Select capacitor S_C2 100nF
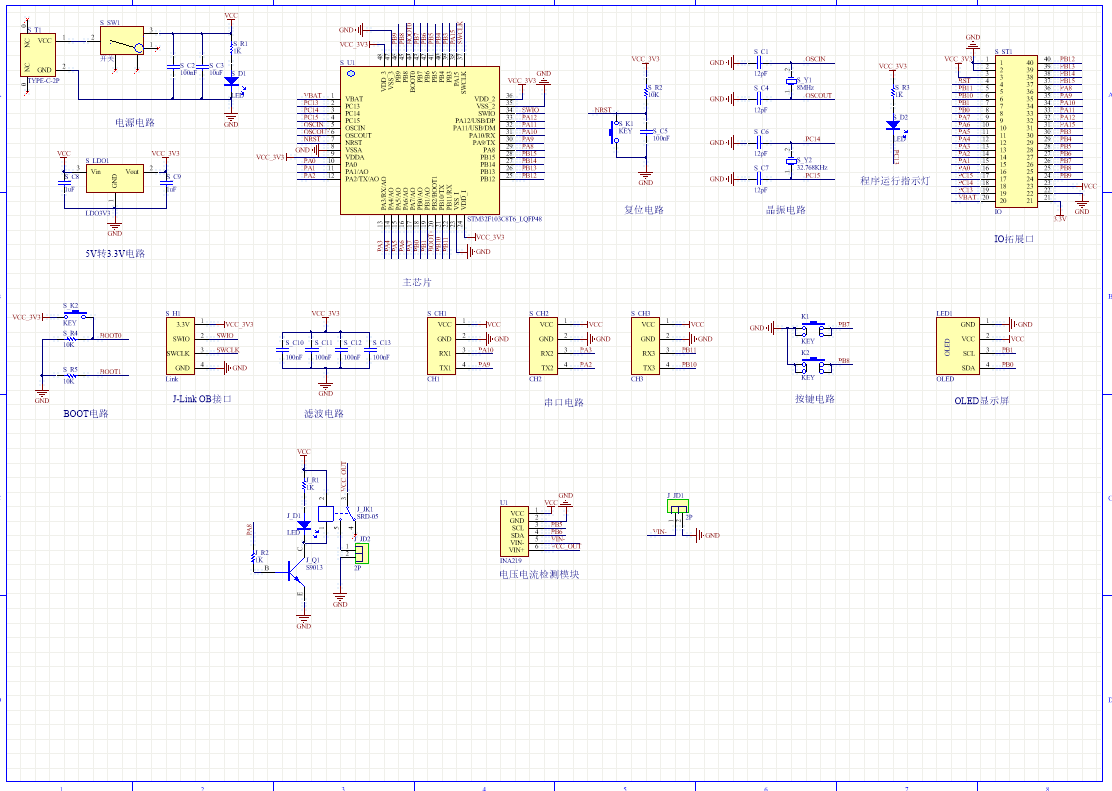 [172, 67]
